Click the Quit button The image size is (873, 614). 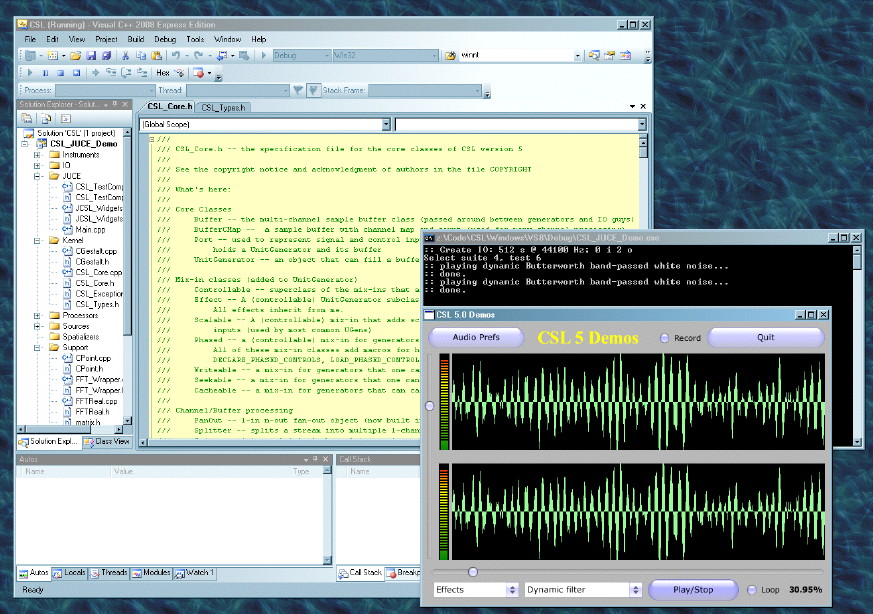(766, 337)
